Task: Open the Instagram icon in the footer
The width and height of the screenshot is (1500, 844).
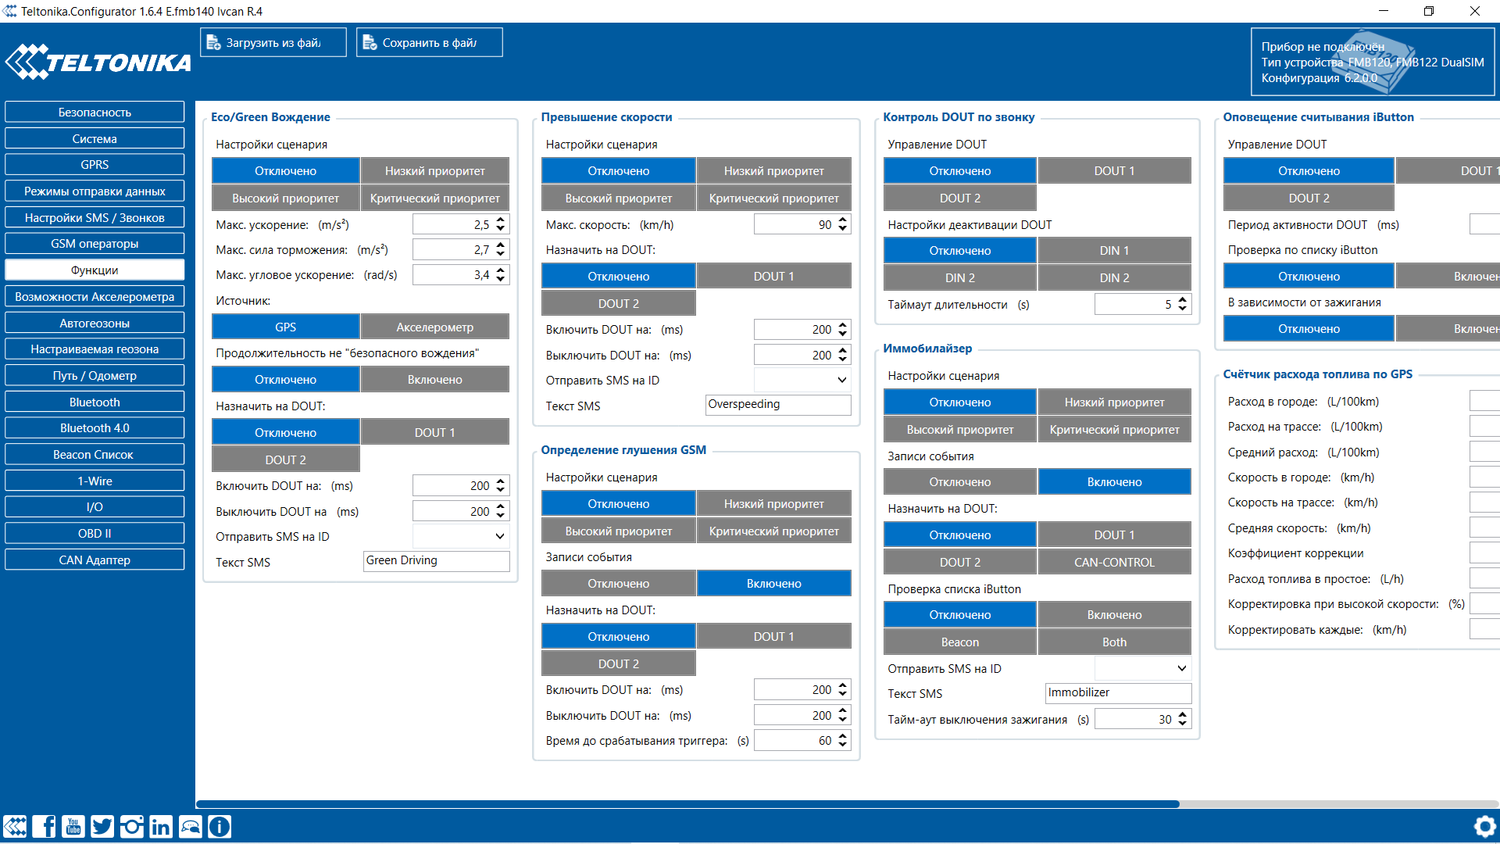Action: click(x=131, y=826)
